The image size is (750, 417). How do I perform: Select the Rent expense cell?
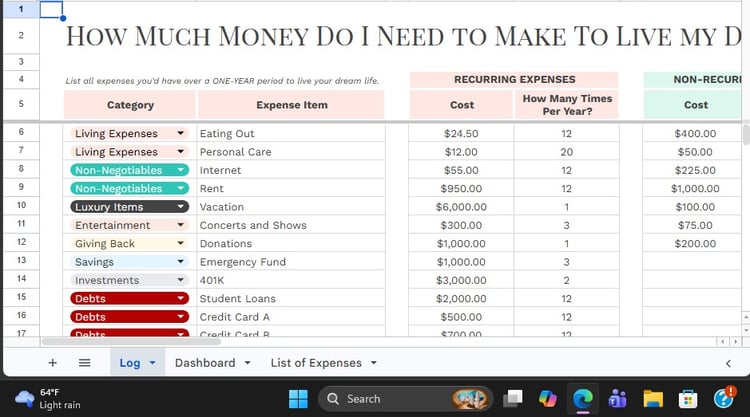tap(291, 188)
